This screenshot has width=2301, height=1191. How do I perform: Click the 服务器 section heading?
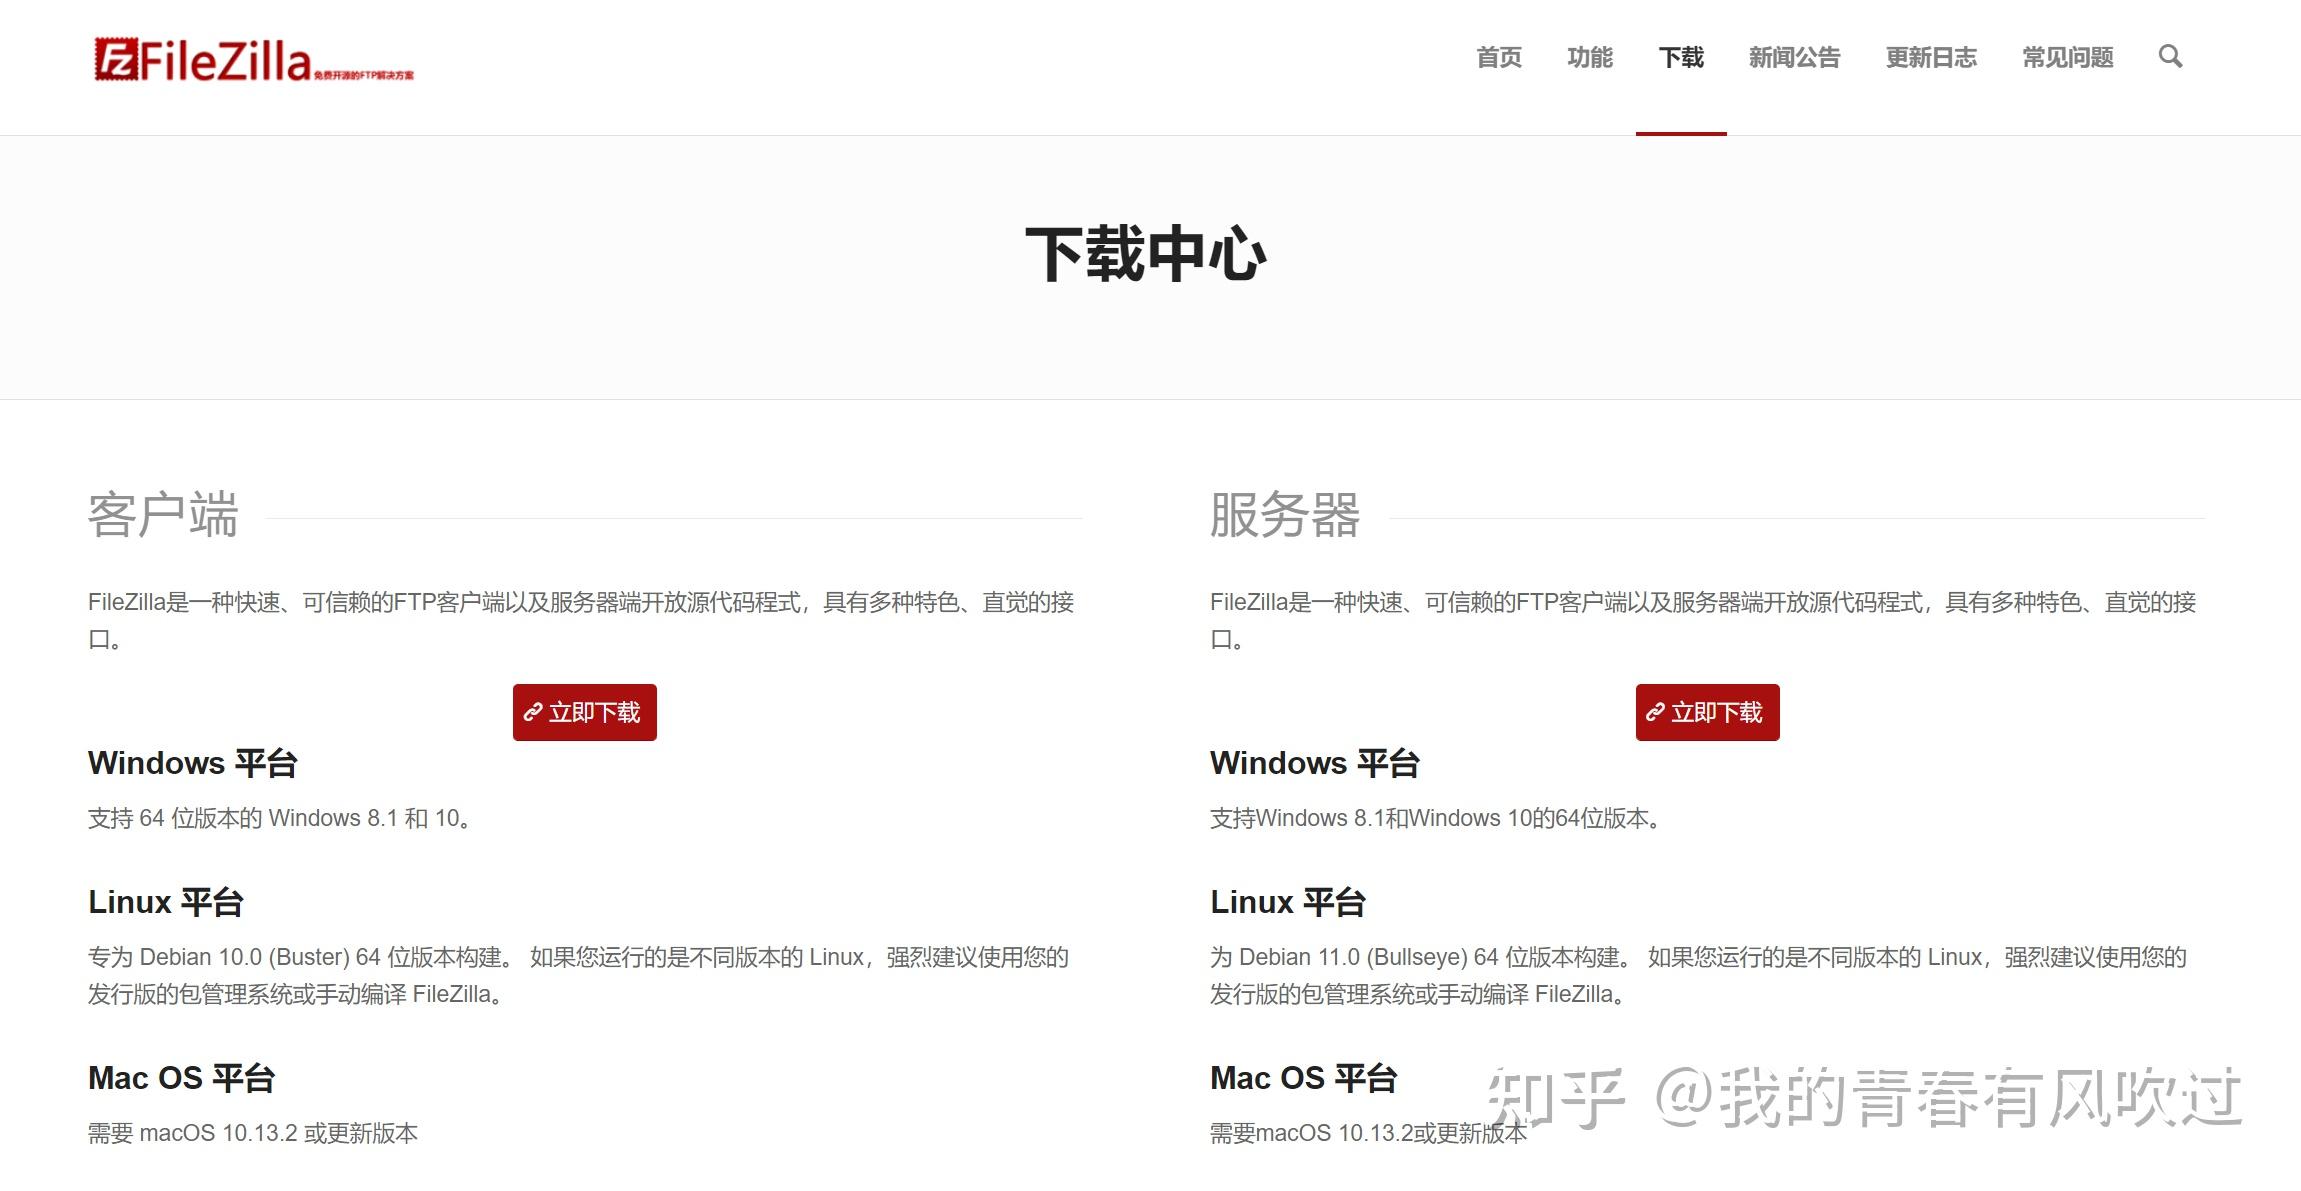pyautogui.click(x=1284, y=516)
